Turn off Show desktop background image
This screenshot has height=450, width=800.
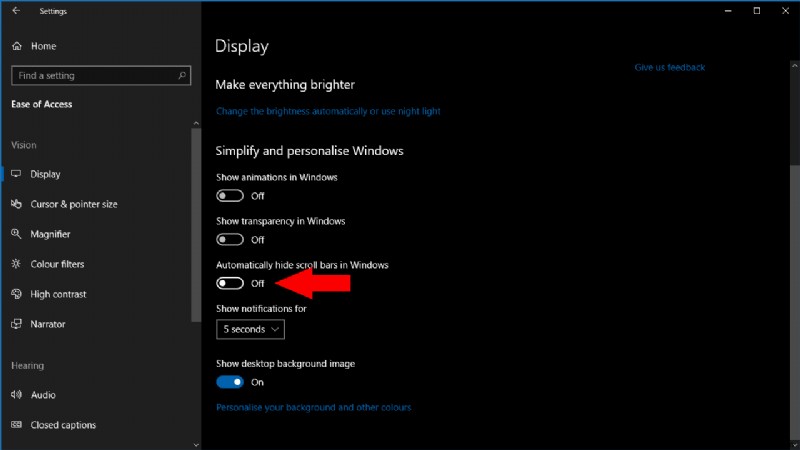coord(230,382)
